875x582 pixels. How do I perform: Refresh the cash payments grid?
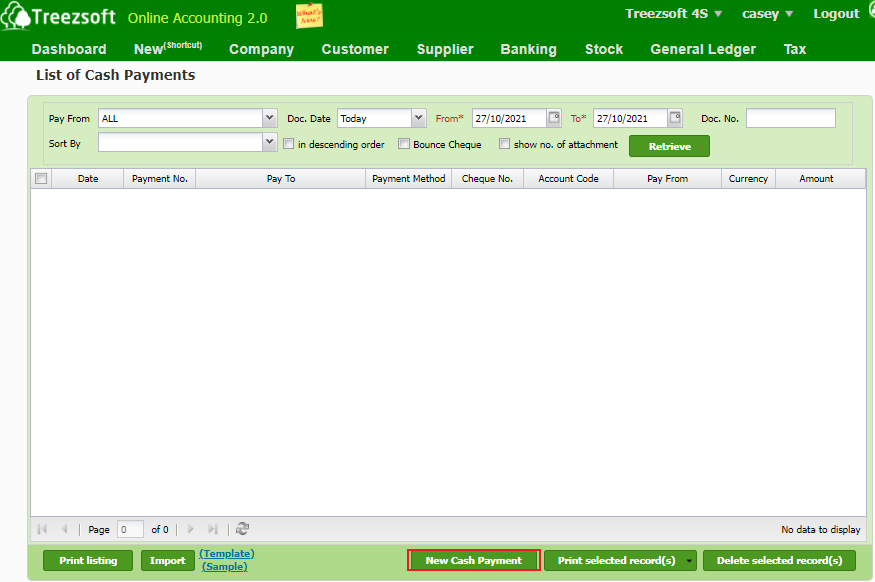(x=242, y=528)
